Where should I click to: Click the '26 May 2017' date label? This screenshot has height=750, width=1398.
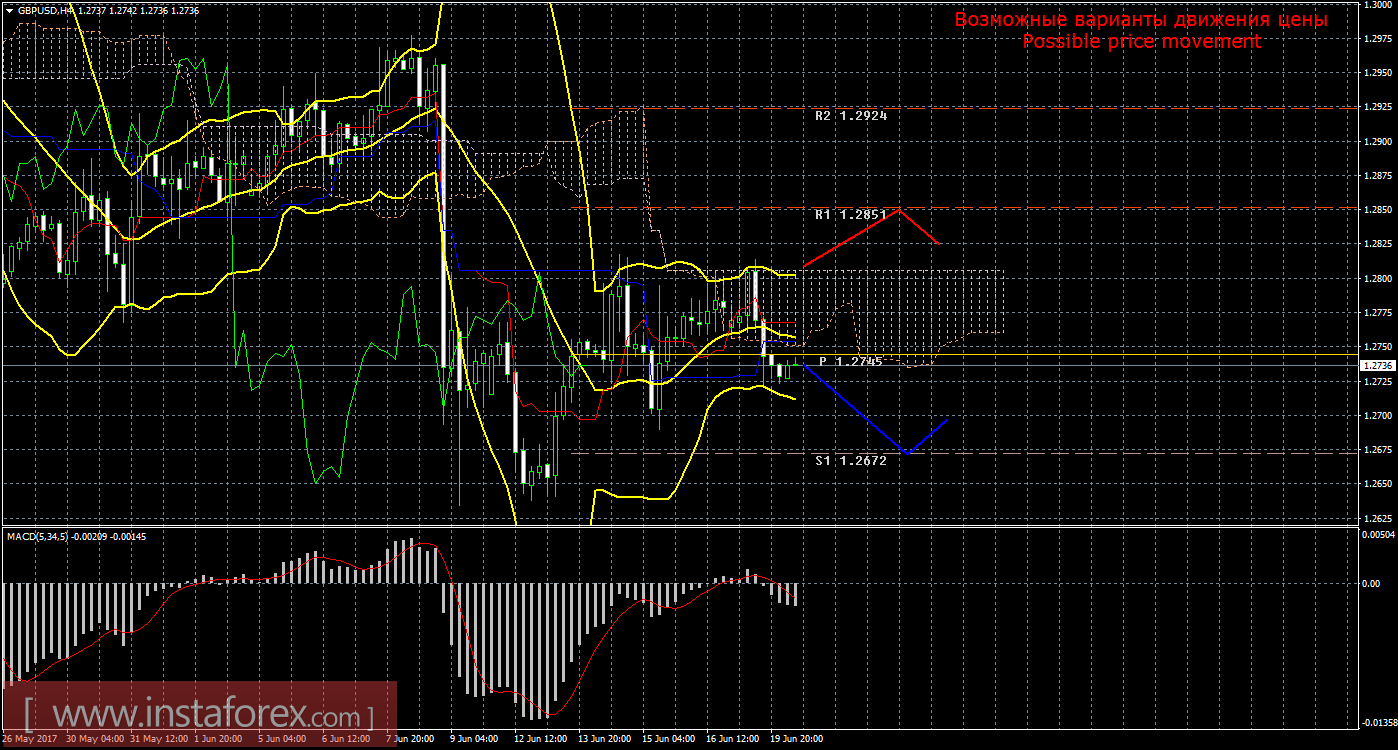[x=28, y=740]
